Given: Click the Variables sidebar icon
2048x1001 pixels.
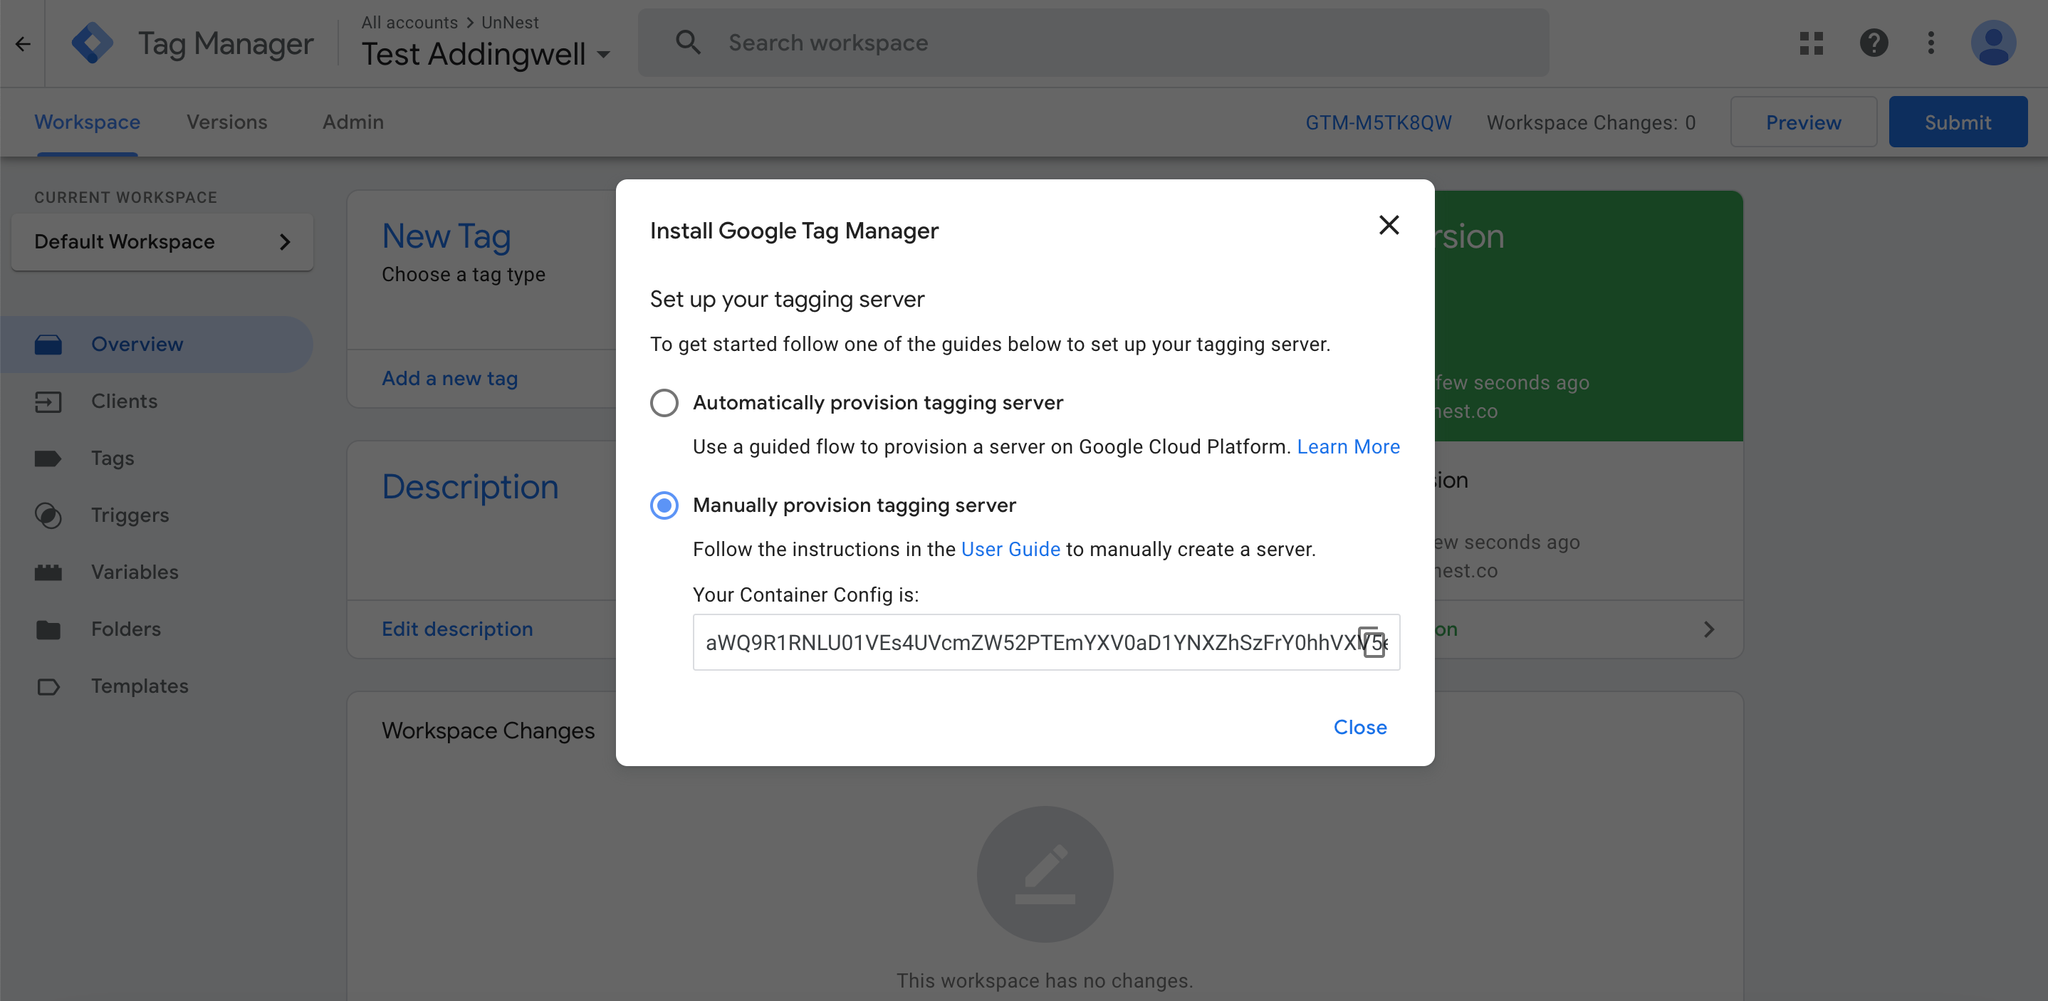Looking at the screenshot, I should click(48, 573).
